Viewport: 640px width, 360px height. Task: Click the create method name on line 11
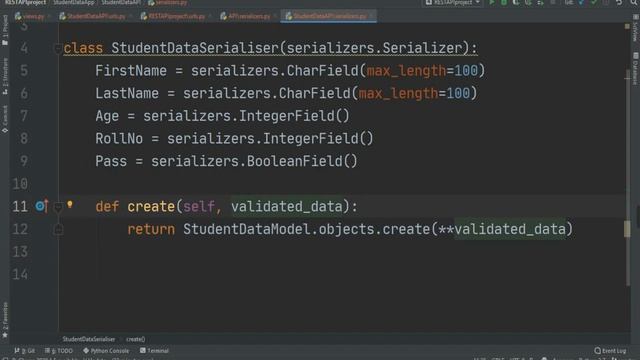click(151, 207)
